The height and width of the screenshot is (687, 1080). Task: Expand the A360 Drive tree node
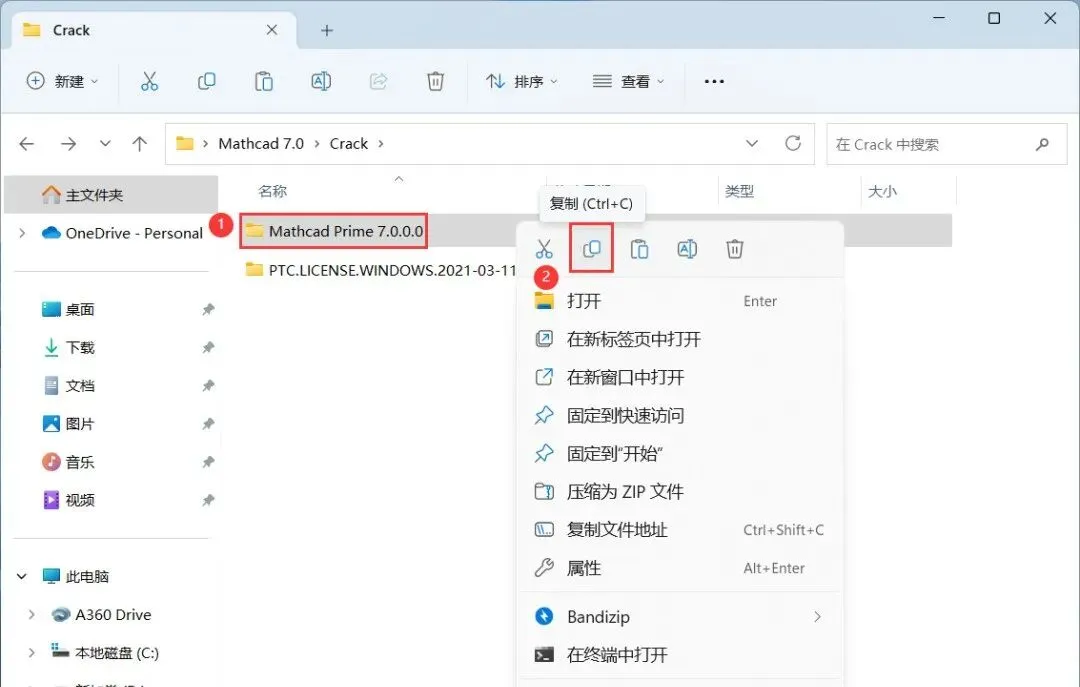(x=31, y=614)
